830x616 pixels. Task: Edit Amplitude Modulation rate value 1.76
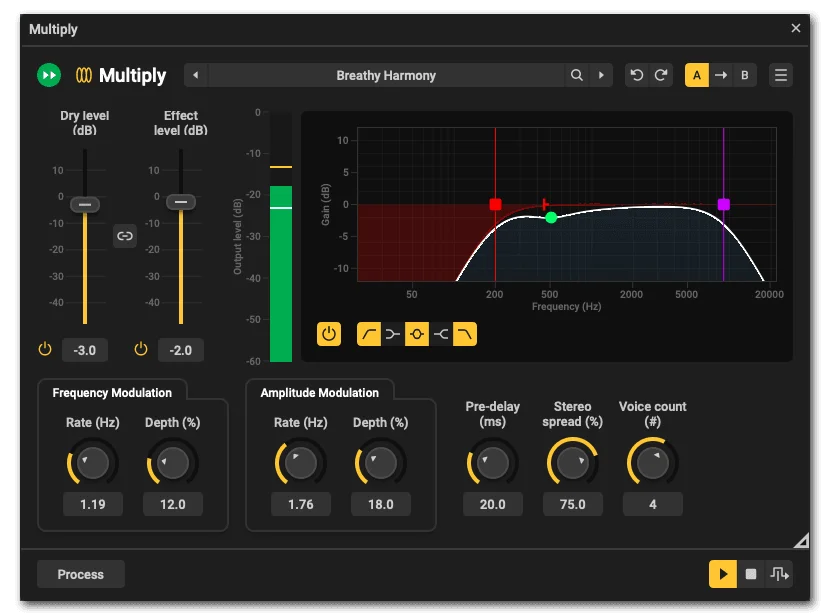301,504
